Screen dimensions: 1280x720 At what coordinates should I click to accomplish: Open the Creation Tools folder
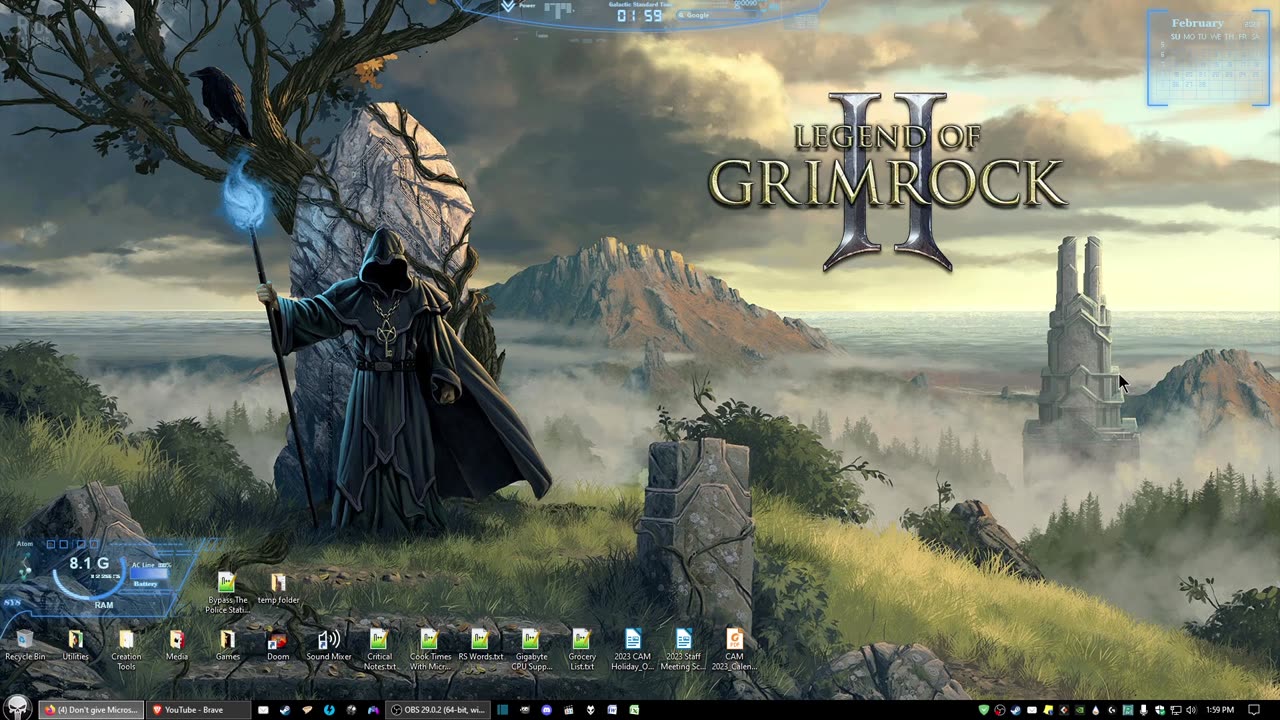[x=126, y=649]
